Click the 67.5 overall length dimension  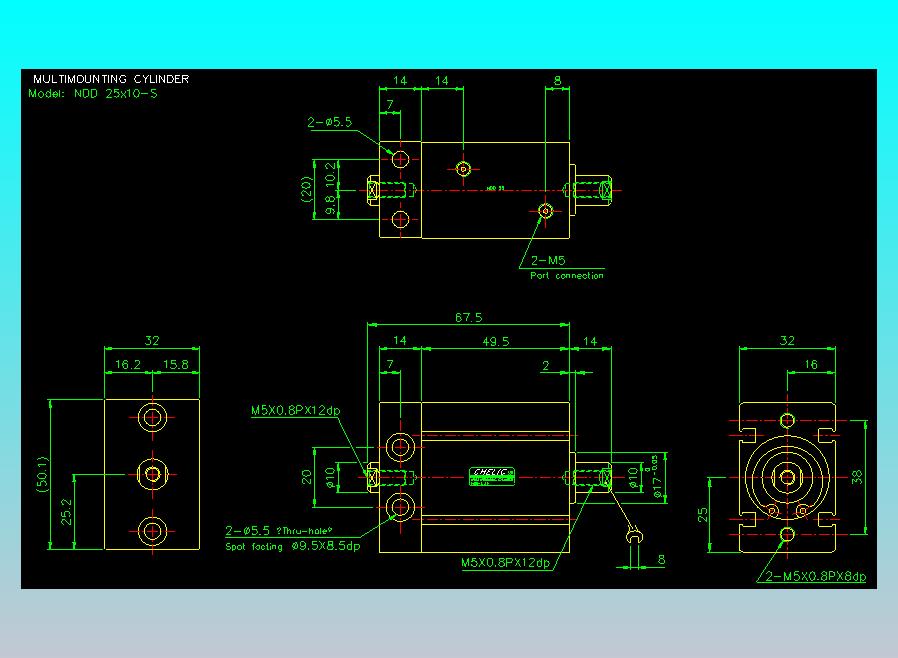468,317
